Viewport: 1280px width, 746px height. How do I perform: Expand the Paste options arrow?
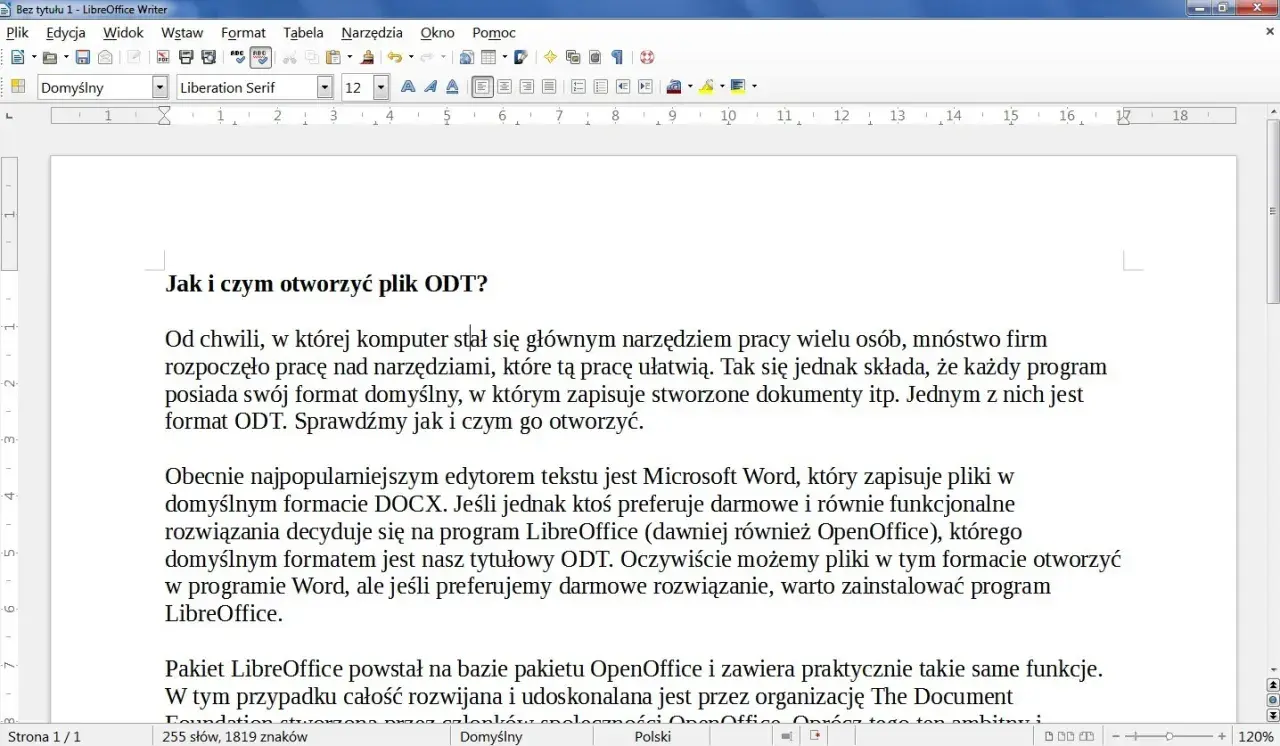click(x=350, y=58)
